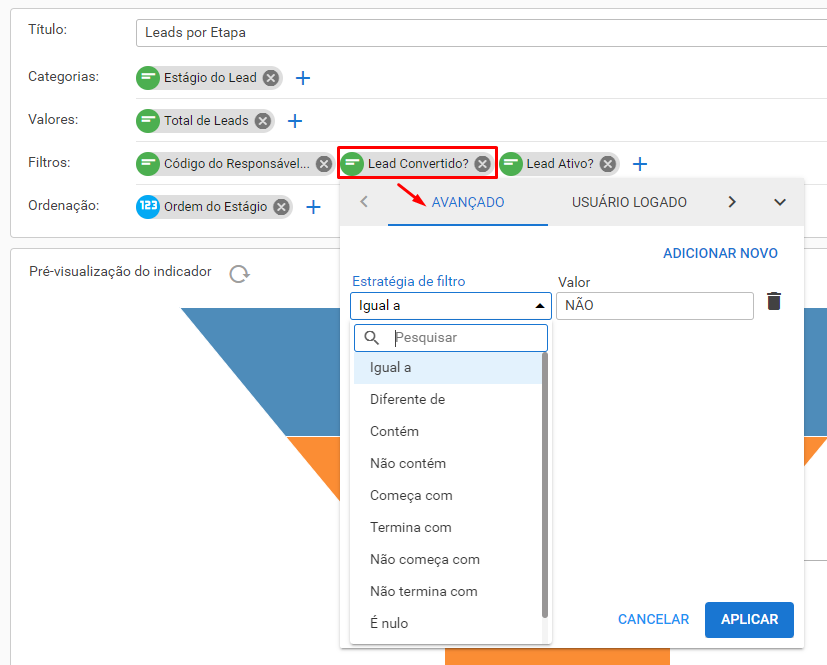Select the 'Contém' option

tap(448, 431)
